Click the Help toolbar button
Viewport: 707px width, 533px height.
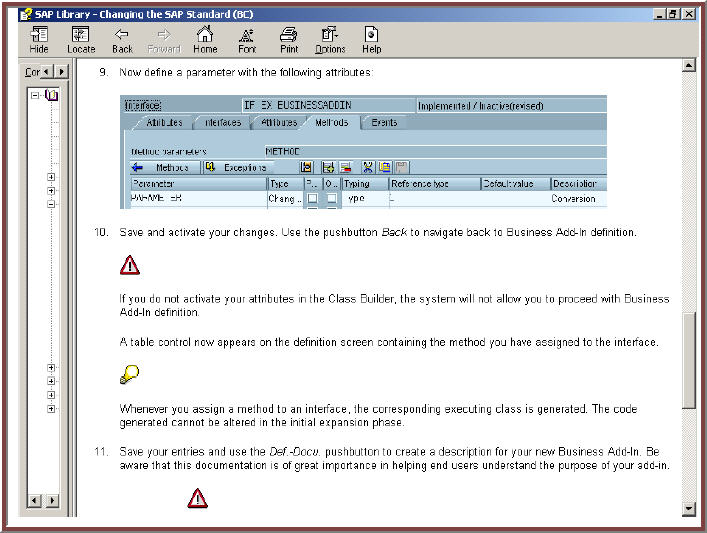click(372, 40)
